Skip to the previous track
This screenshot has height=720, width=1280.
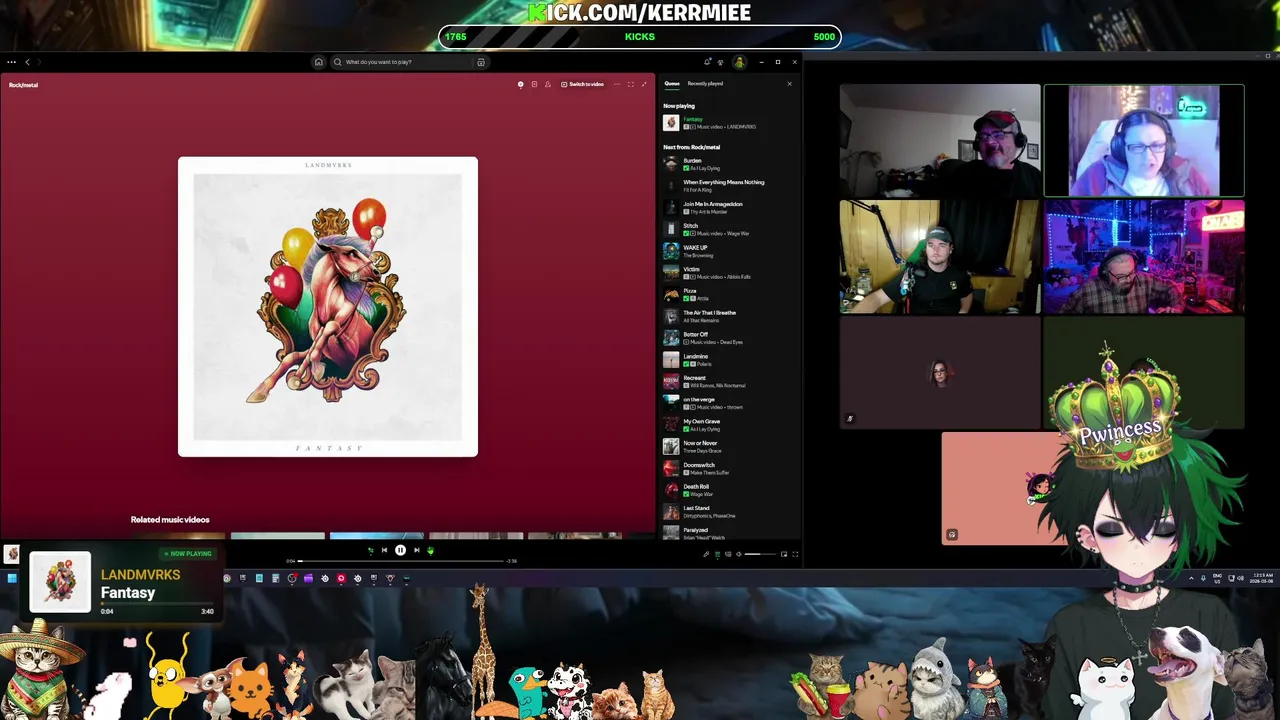click(x=384, y=550)
